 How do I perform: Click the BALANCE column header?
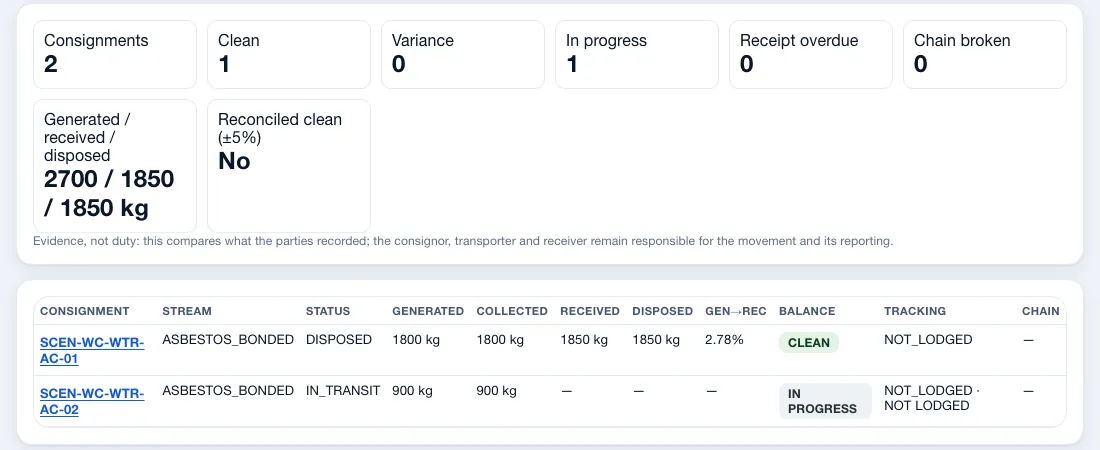tap(807, 311)
